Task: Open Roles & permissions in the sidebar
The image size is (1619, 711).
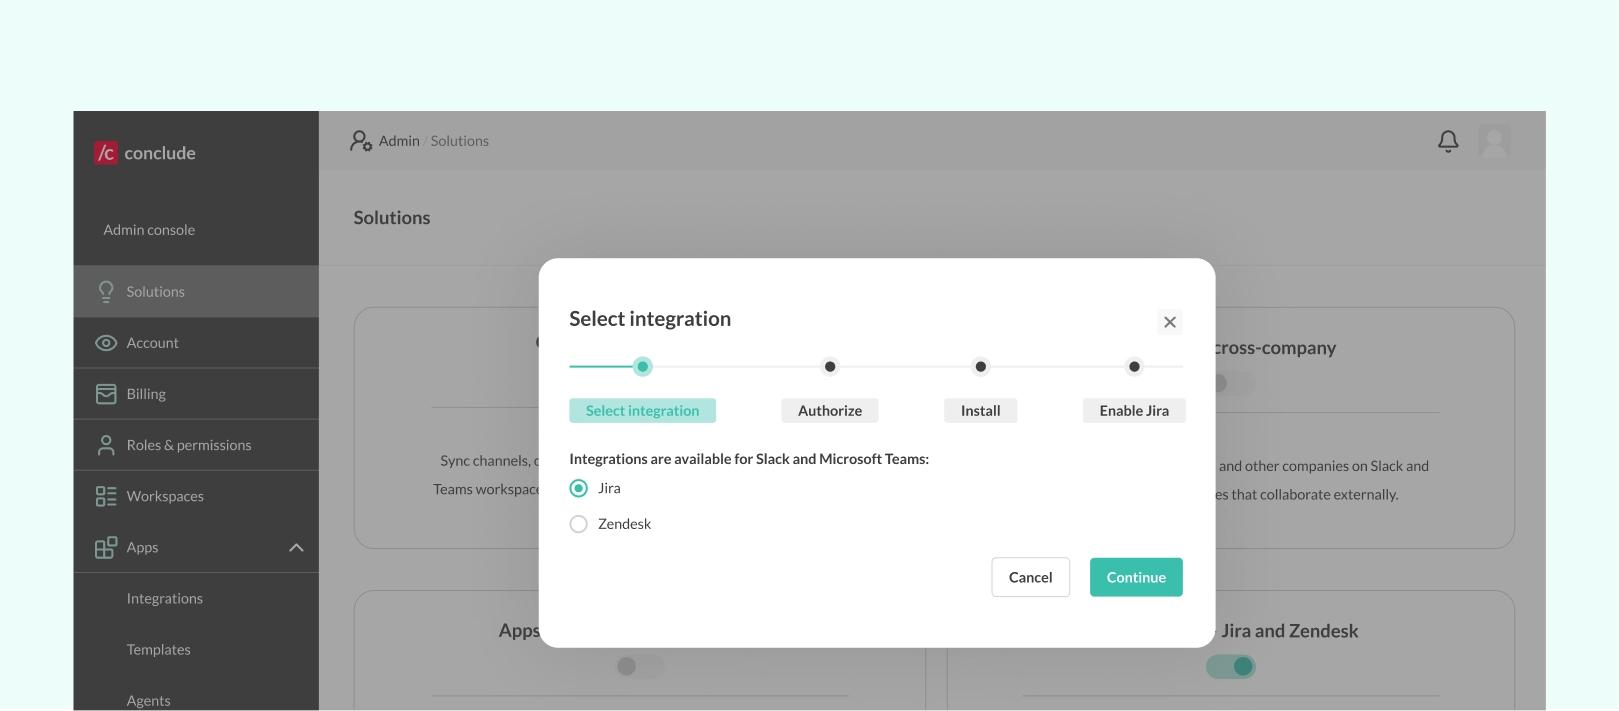Action: click(x=196, y=445)
